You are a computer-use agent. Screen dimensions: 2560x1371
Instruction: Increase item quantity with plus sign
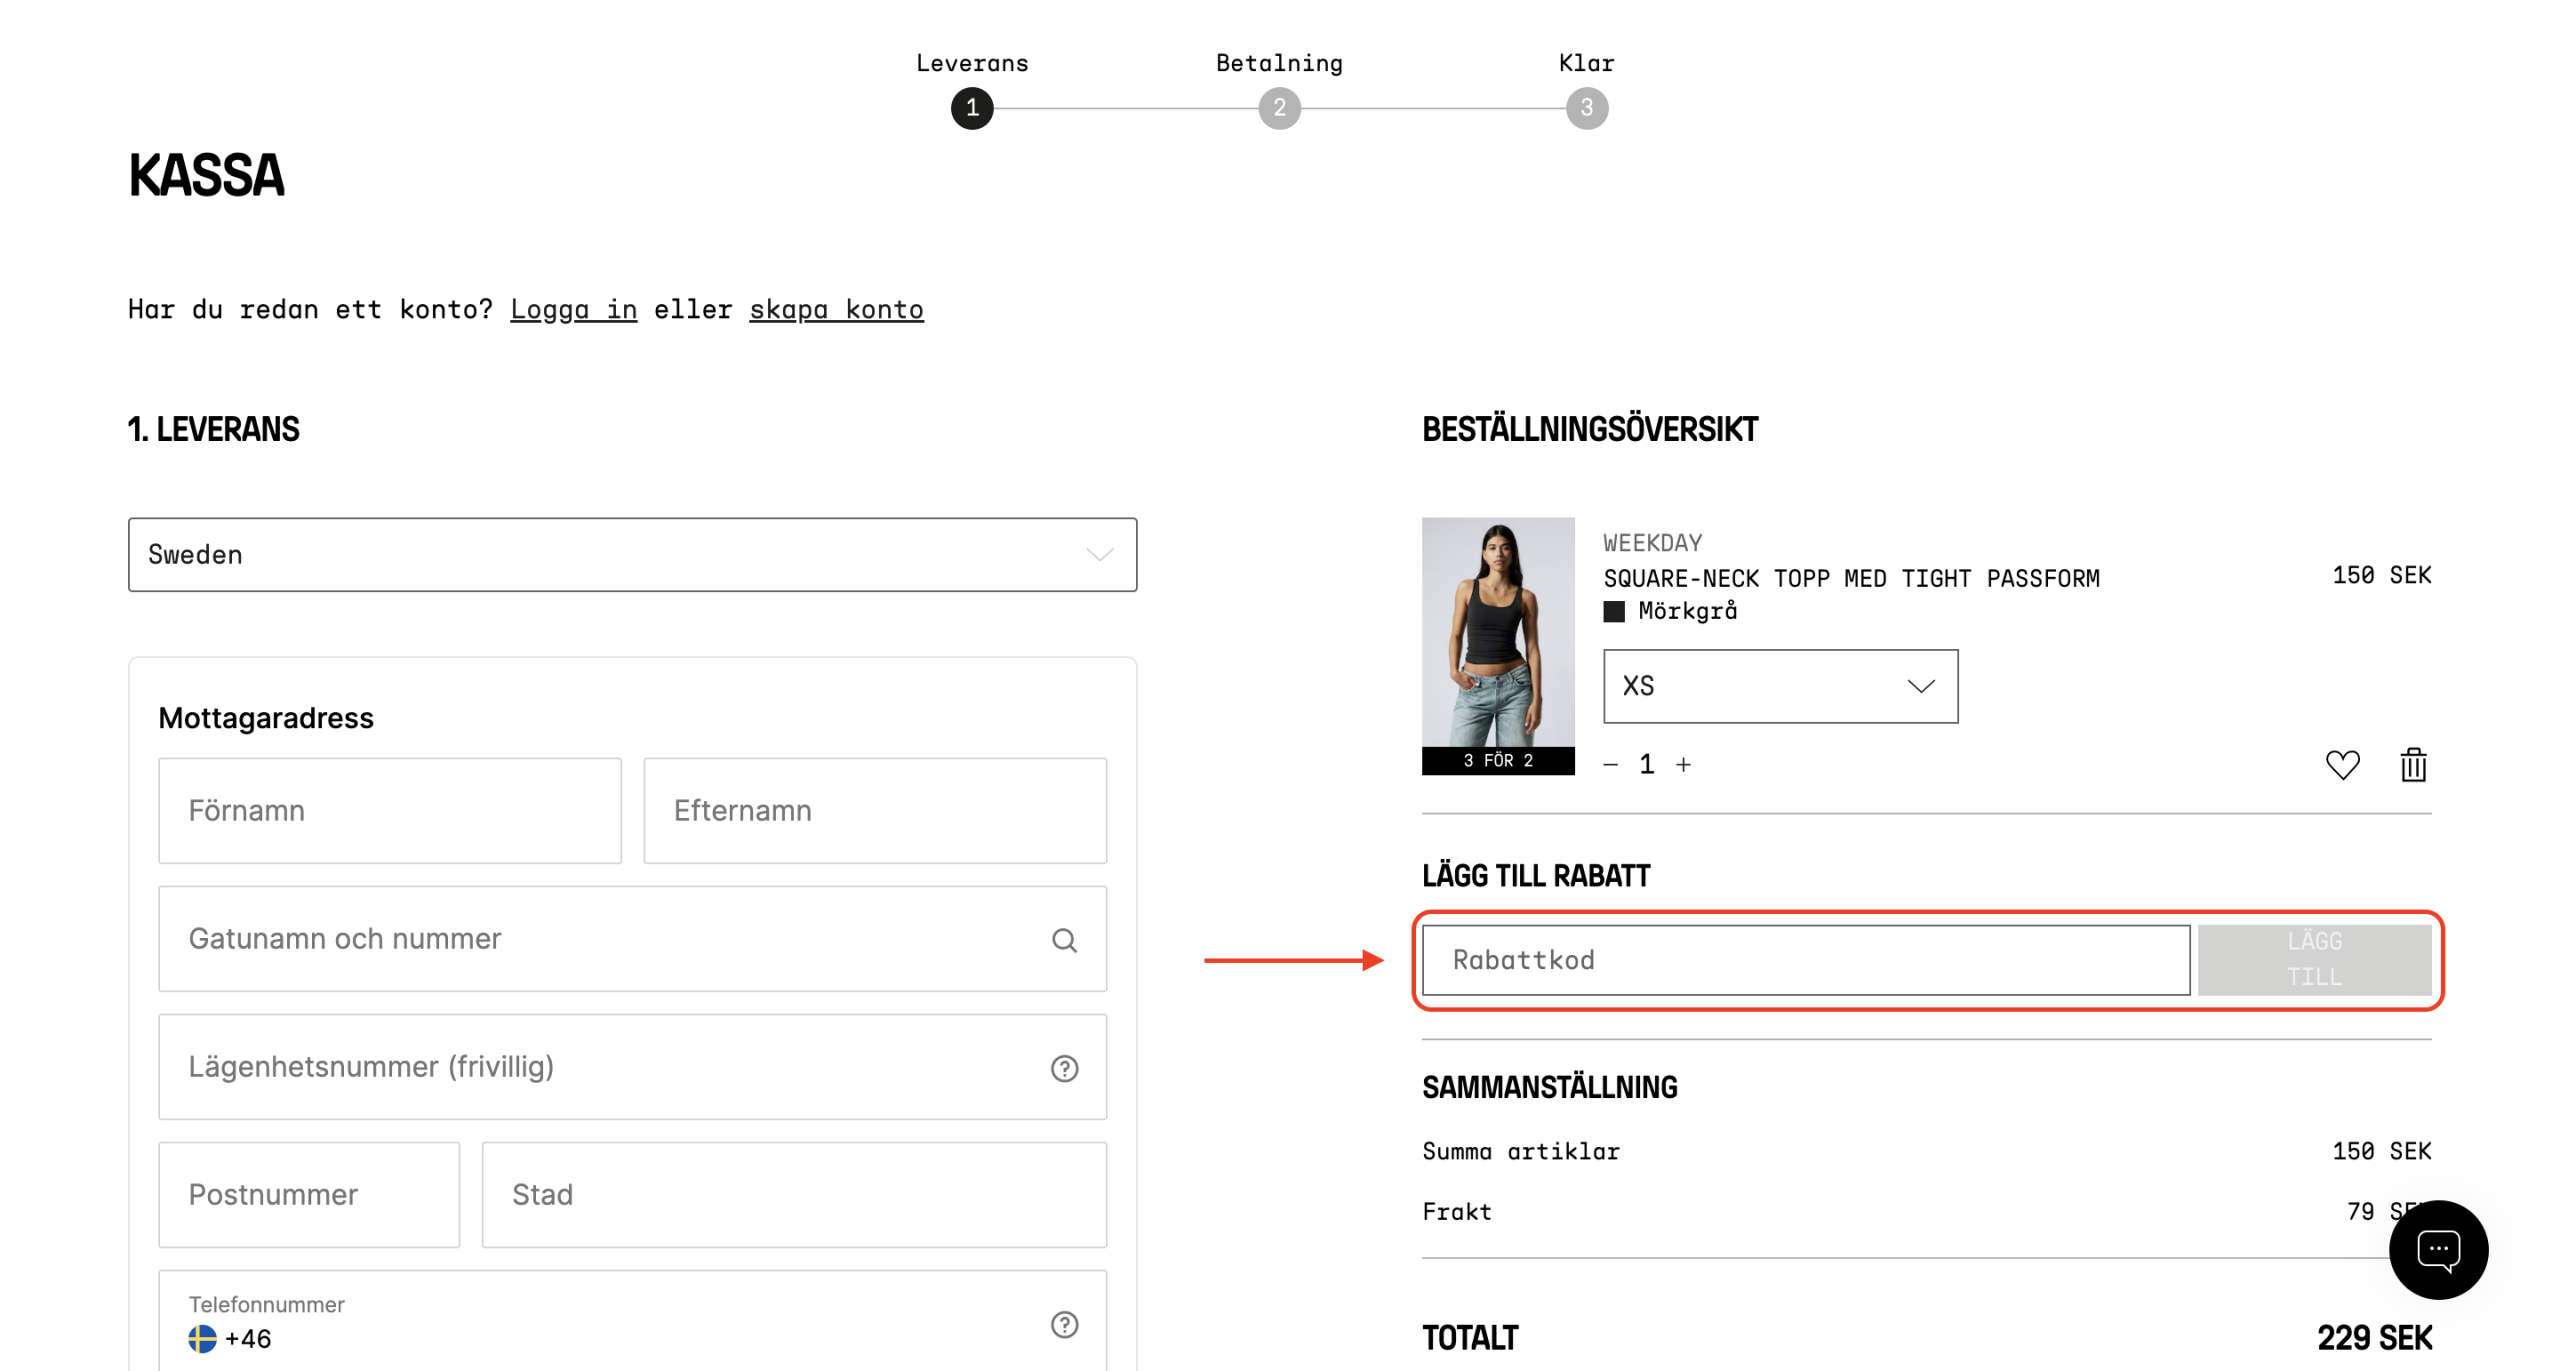coord(1684,765)
